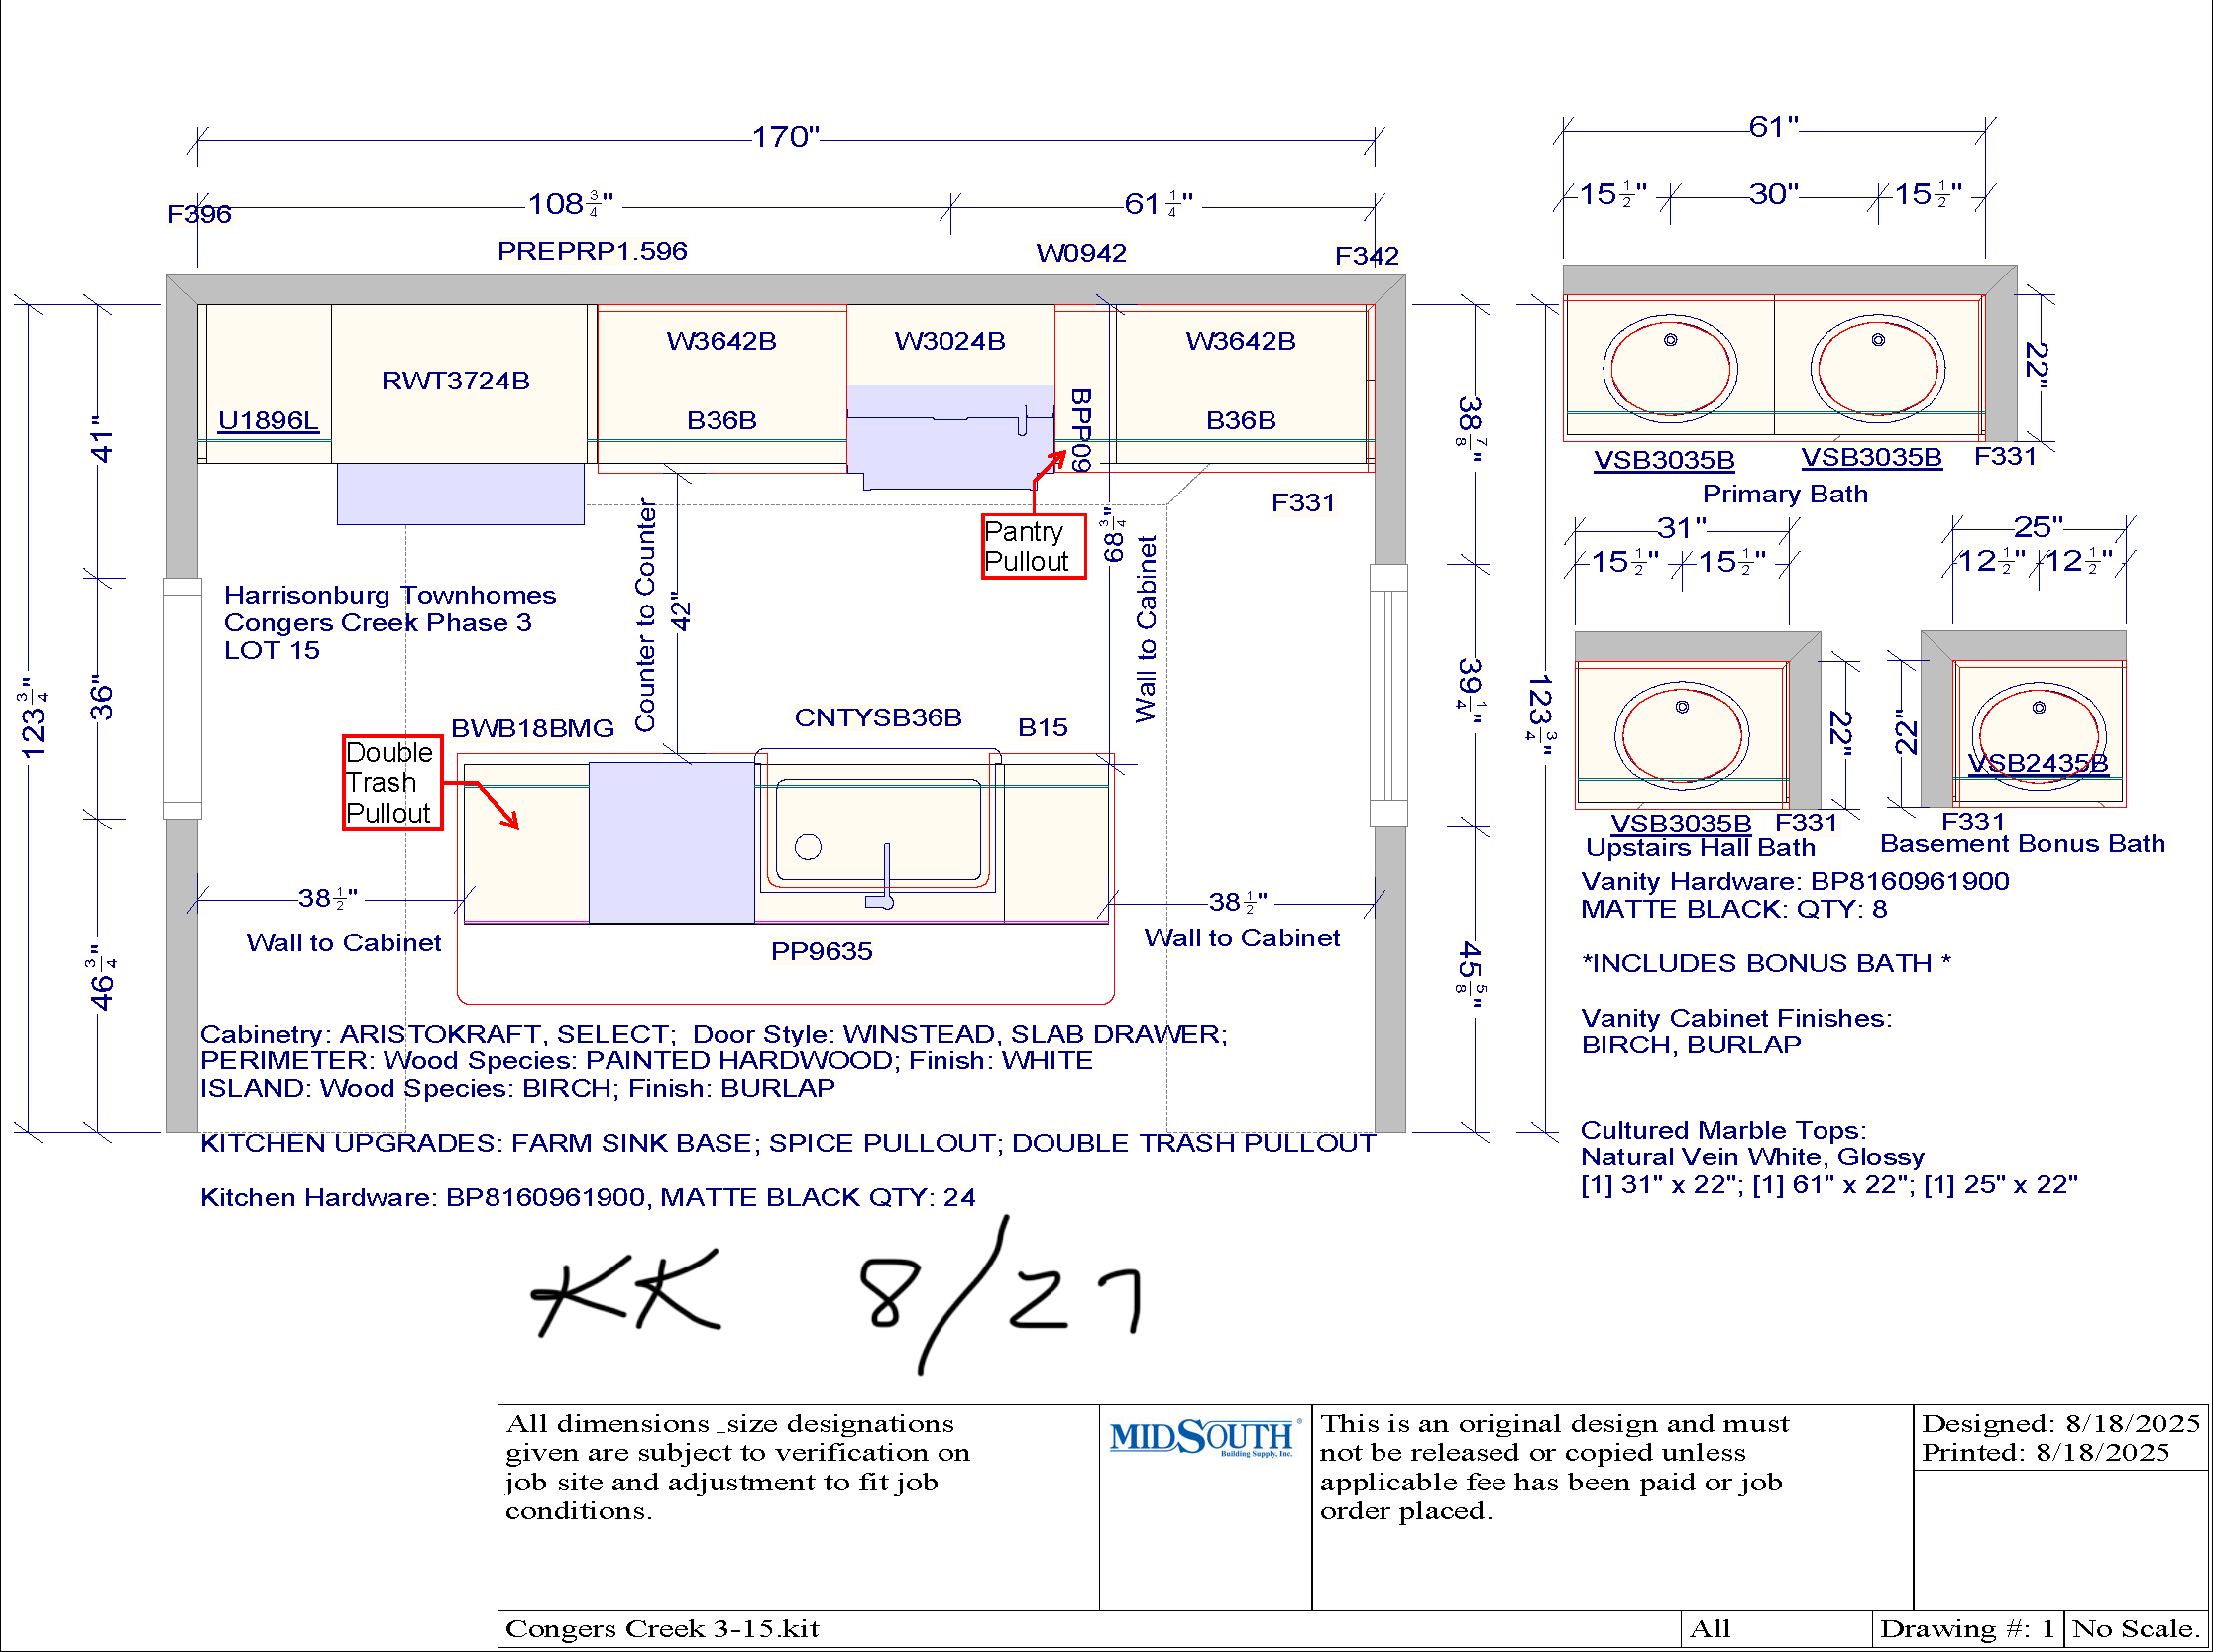
Task: Click the Upstairs Hall Bath sink bowl
Action: [1681, 735]
